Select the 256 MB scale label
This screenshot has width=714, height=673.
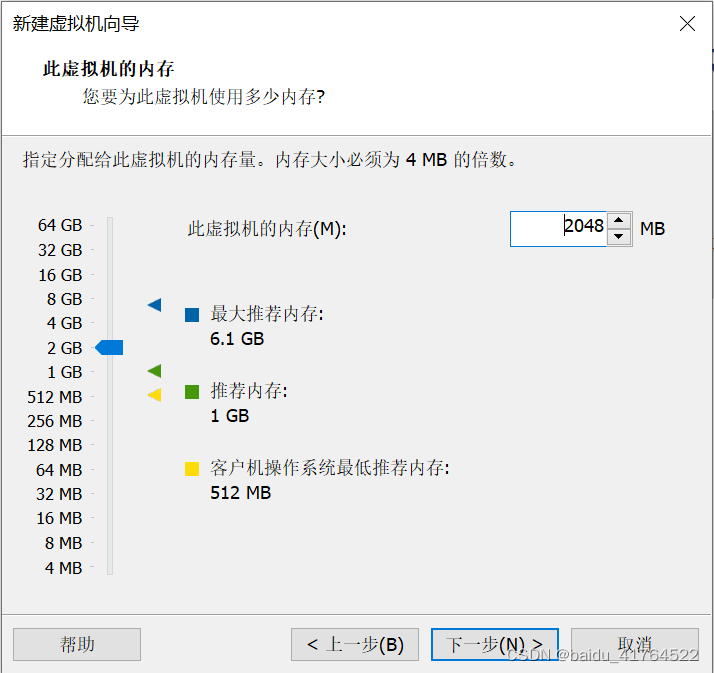pyautogui.click(x=55, y=422)
